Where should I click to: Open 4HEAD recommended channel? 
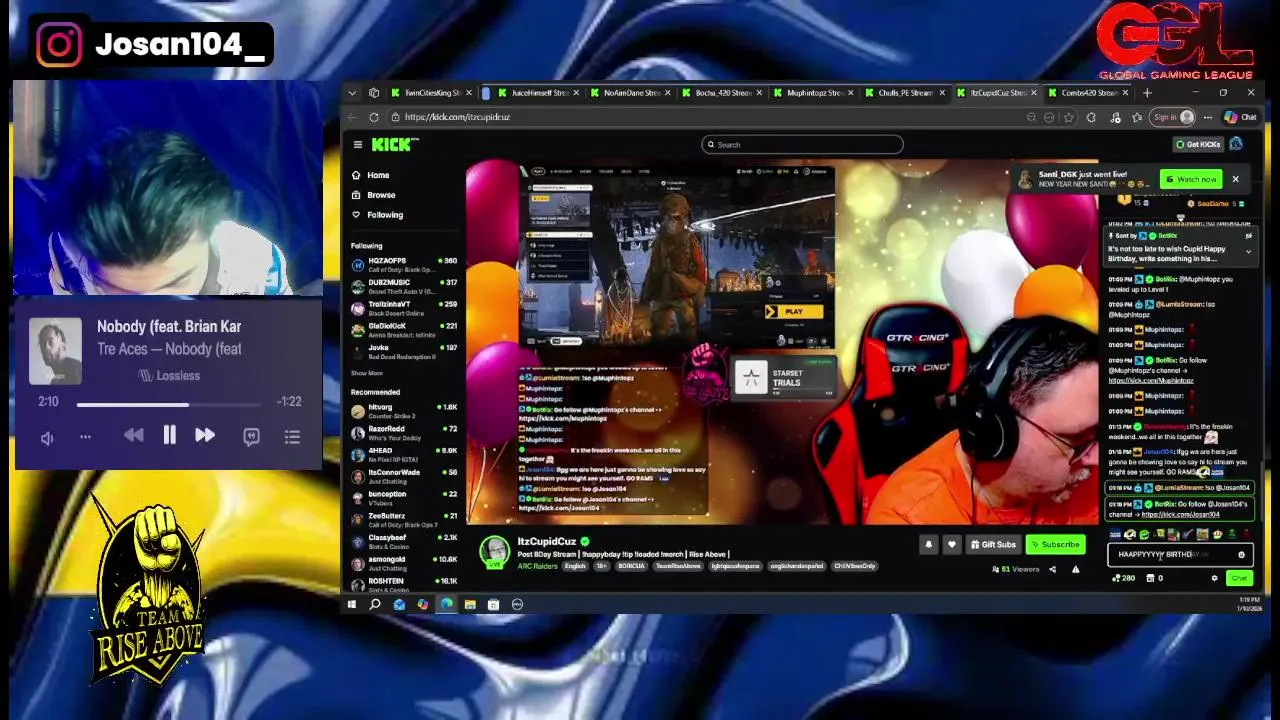click(404, 455)
